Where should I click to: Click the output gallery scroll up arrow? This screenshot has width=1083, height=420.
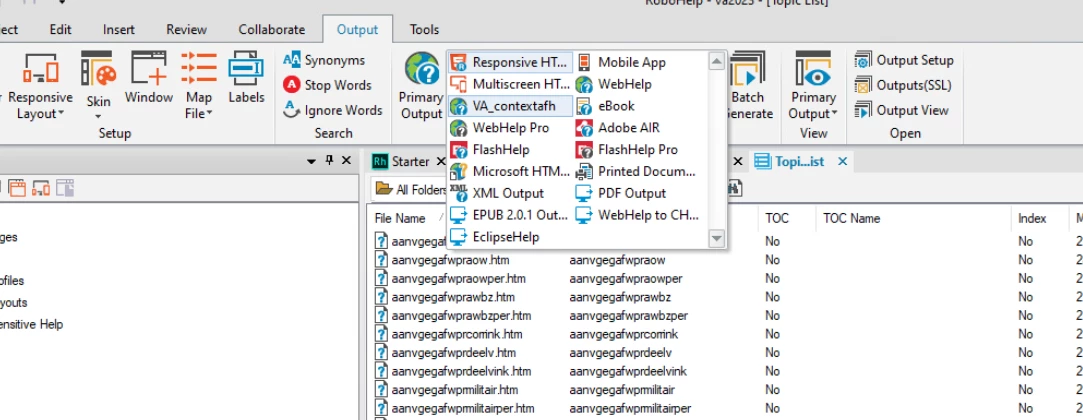click(x=717, y=61)
